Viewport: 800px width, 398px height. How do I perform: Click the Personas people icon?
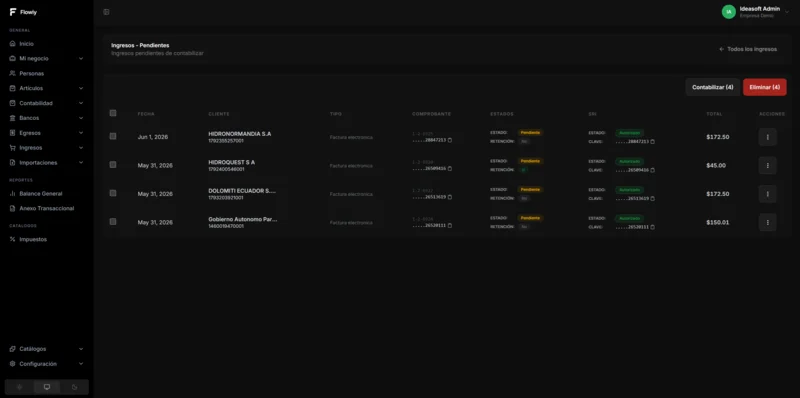(x=13, y=73)
